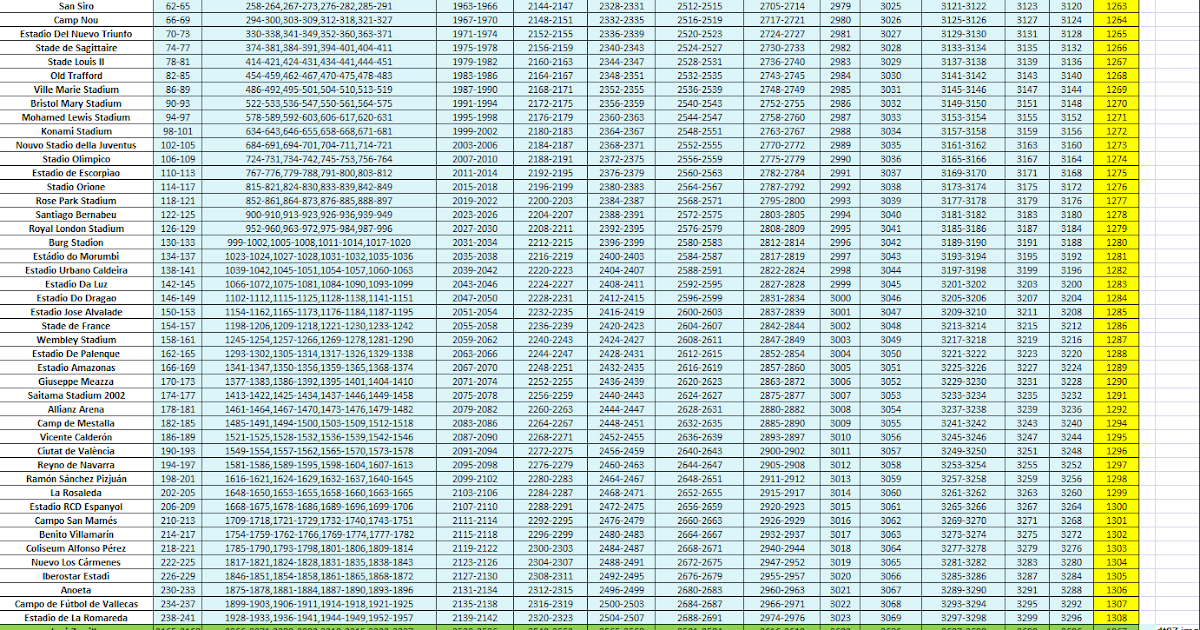
Task: Click the Allianz Arena cell
Action: [77, 410]
